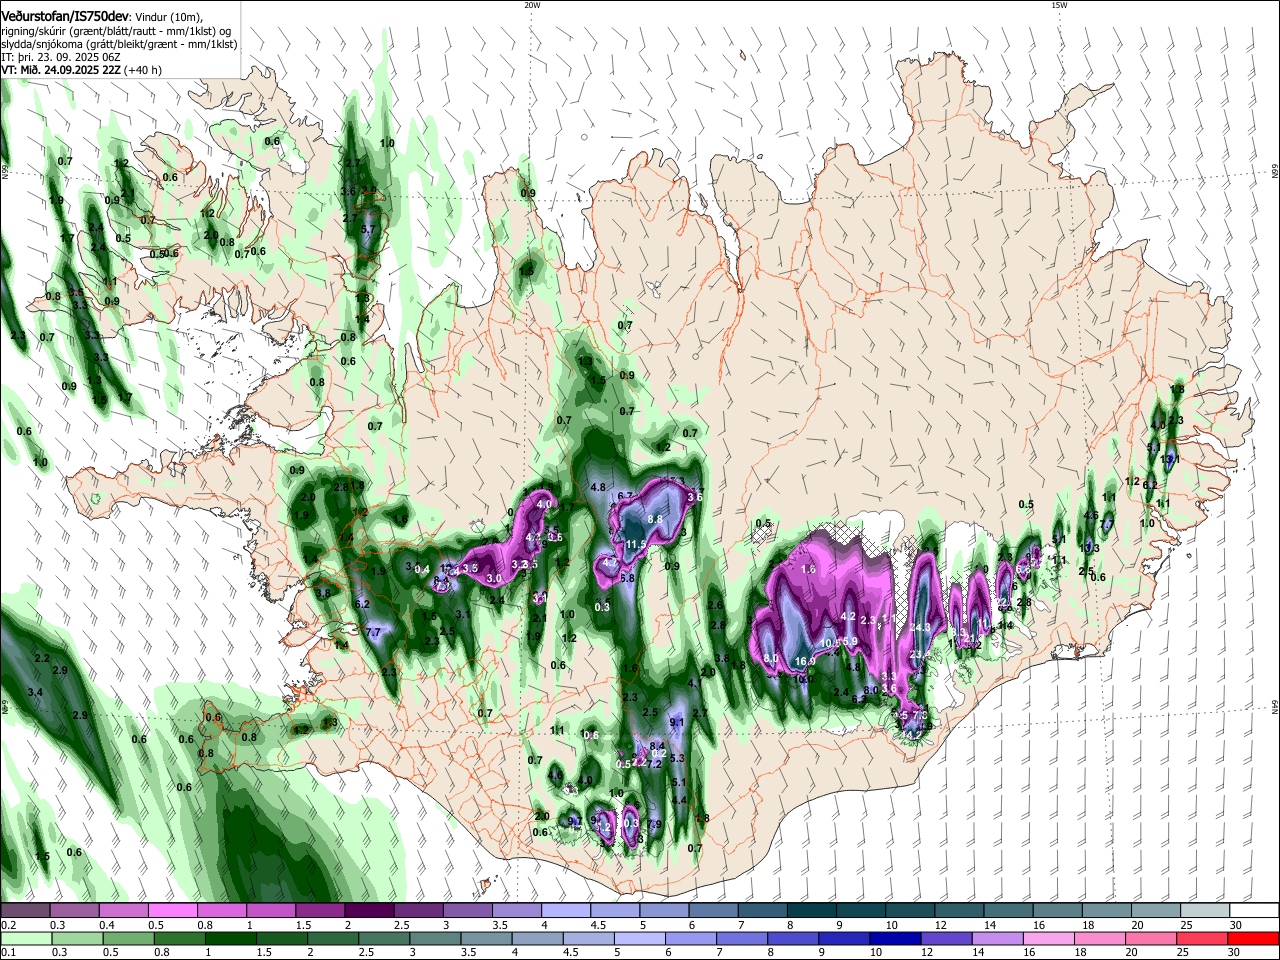
Task: Click the 20W longitude label
Action: coord(532,5)
